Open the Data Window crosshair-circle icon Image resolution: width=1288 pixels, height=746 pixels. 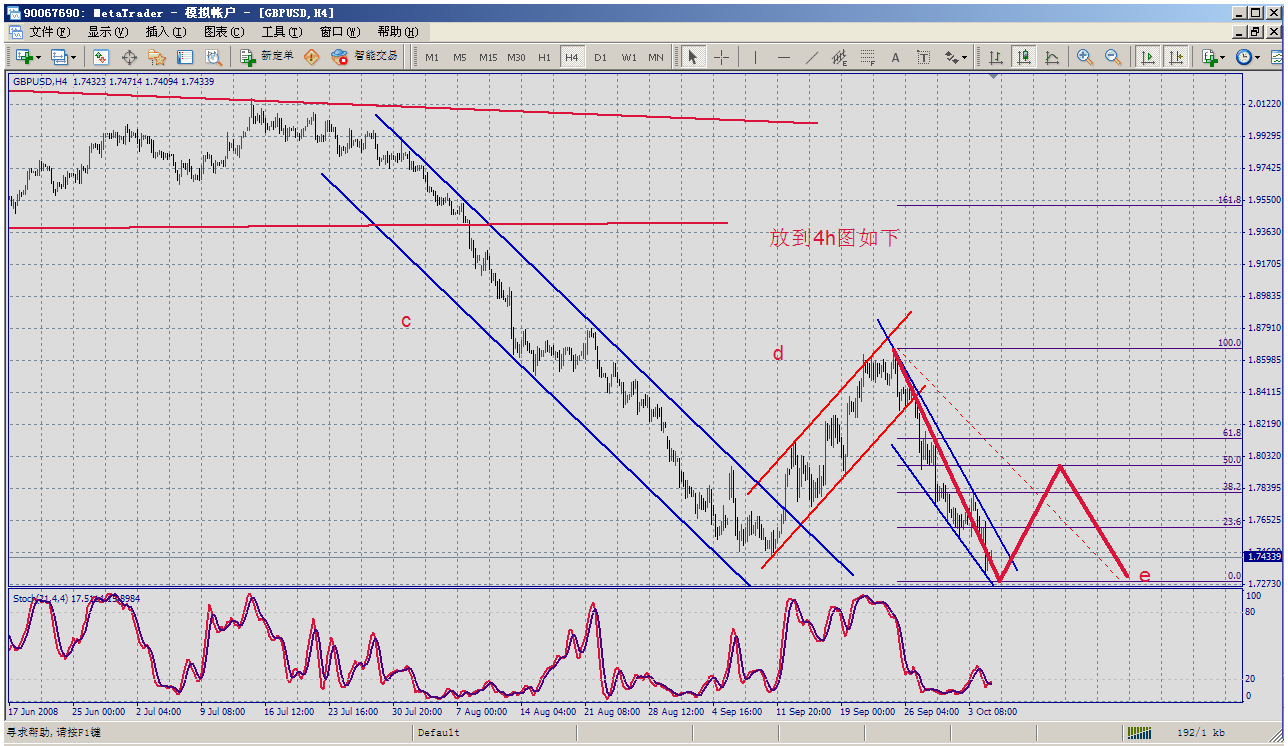129,57
